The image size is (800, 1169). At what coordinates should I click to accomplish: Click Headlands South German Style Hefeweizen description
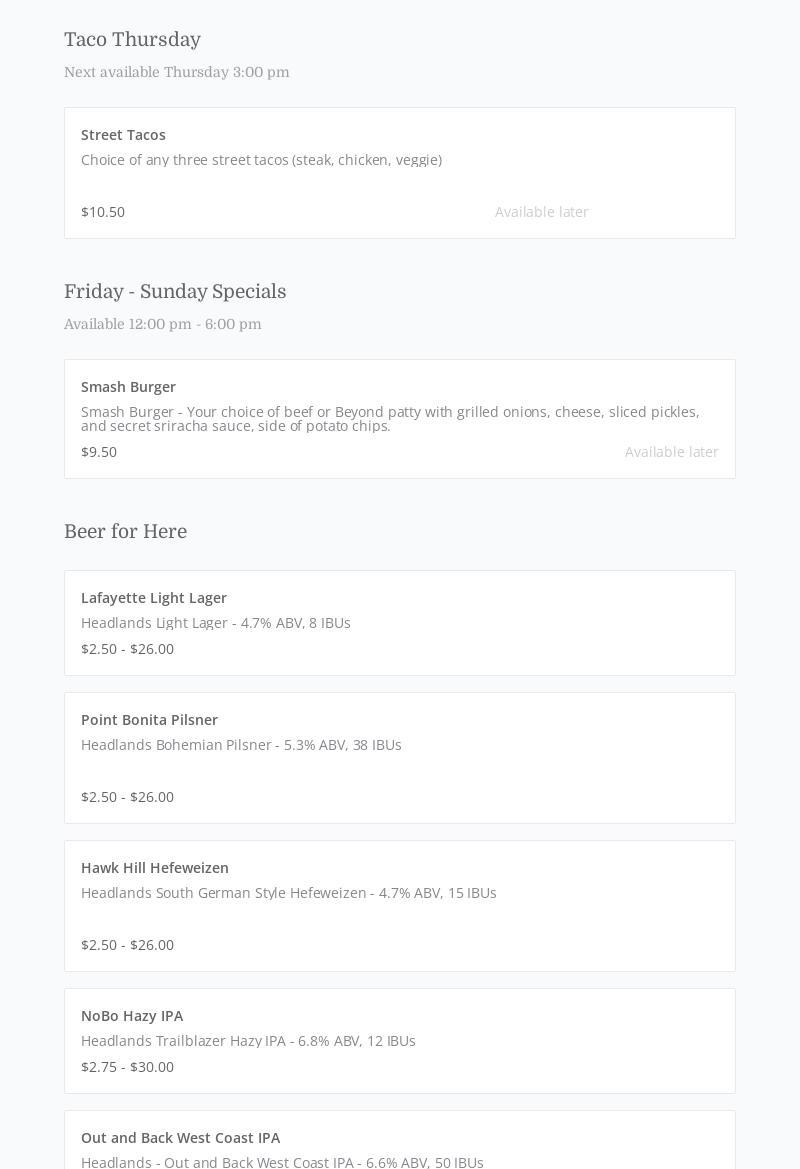[288, 893]
